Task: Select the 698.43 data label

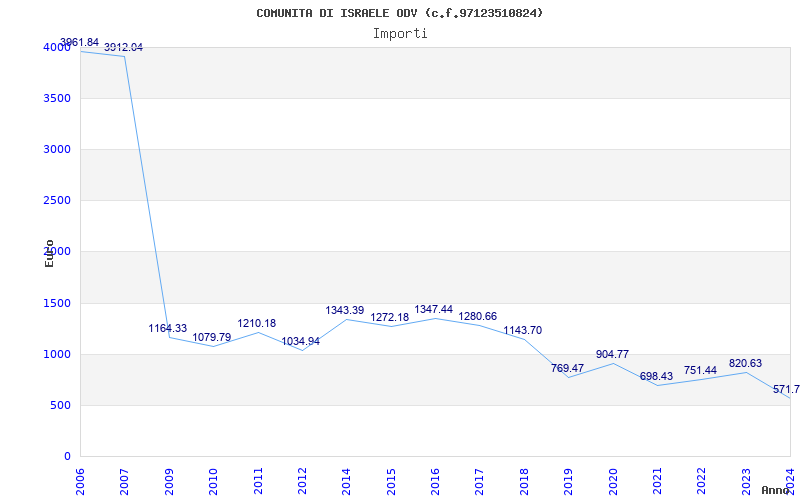Action: coord(657,377)
